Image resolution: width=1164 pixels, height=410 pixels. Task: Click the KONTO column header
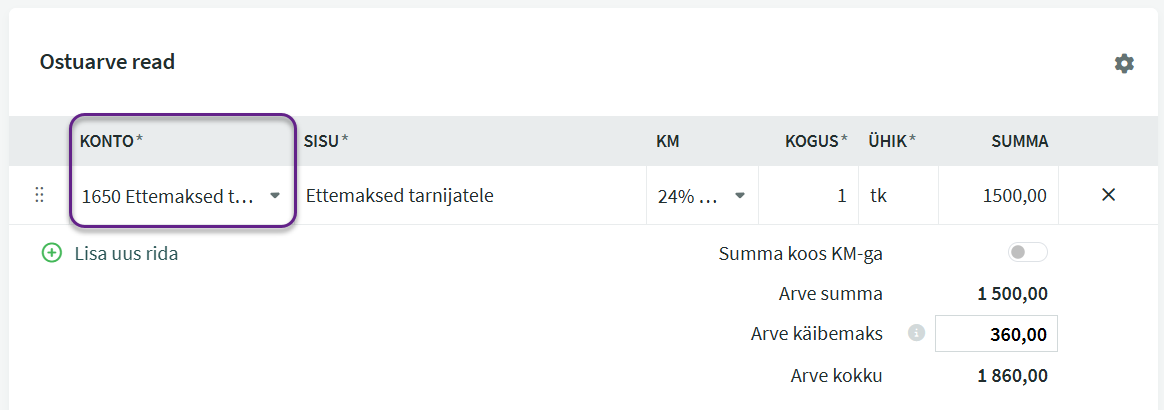point(107,141)
